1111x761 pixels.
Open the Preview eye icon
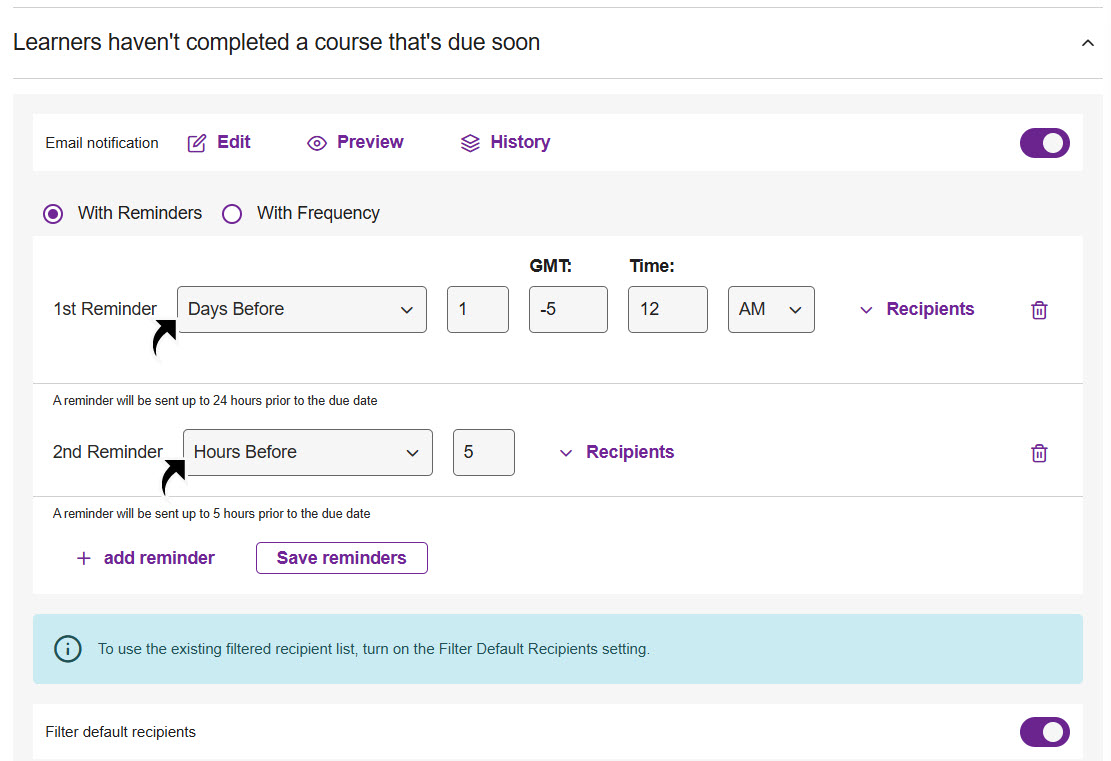pos(317,142)
